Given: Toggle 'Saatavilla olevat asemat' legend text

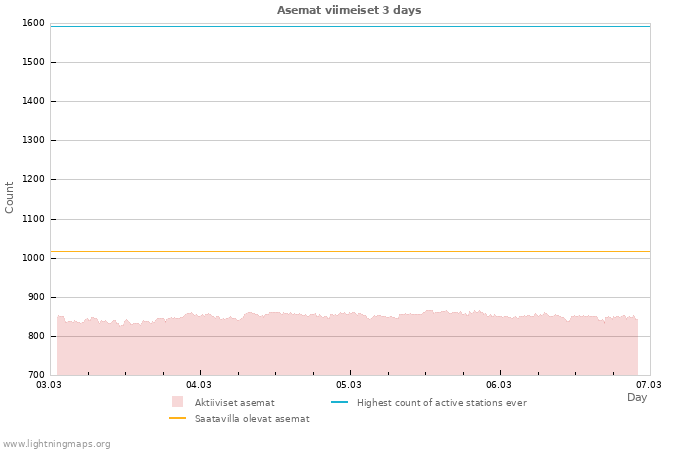Looking at the screenshot, I should [252, 419].
